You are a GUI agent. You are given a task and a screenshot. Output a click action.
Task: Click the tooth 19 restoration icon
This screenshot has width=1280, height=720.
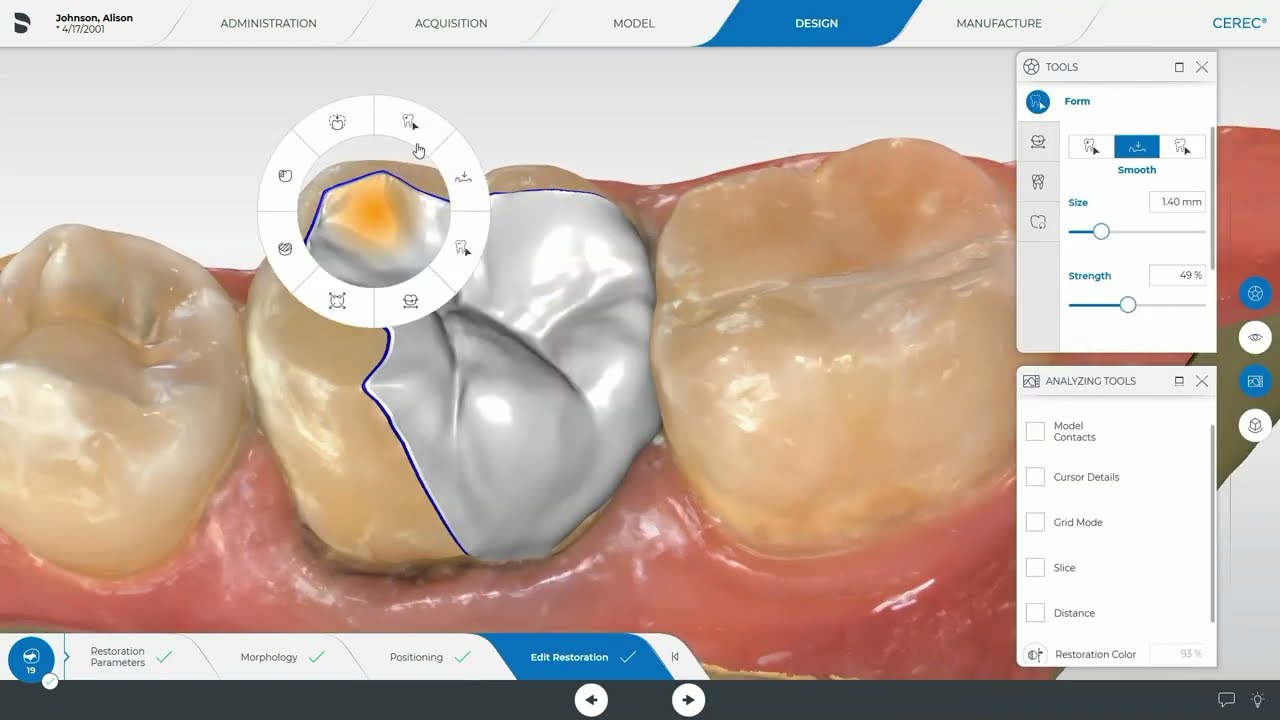point(31,660)
